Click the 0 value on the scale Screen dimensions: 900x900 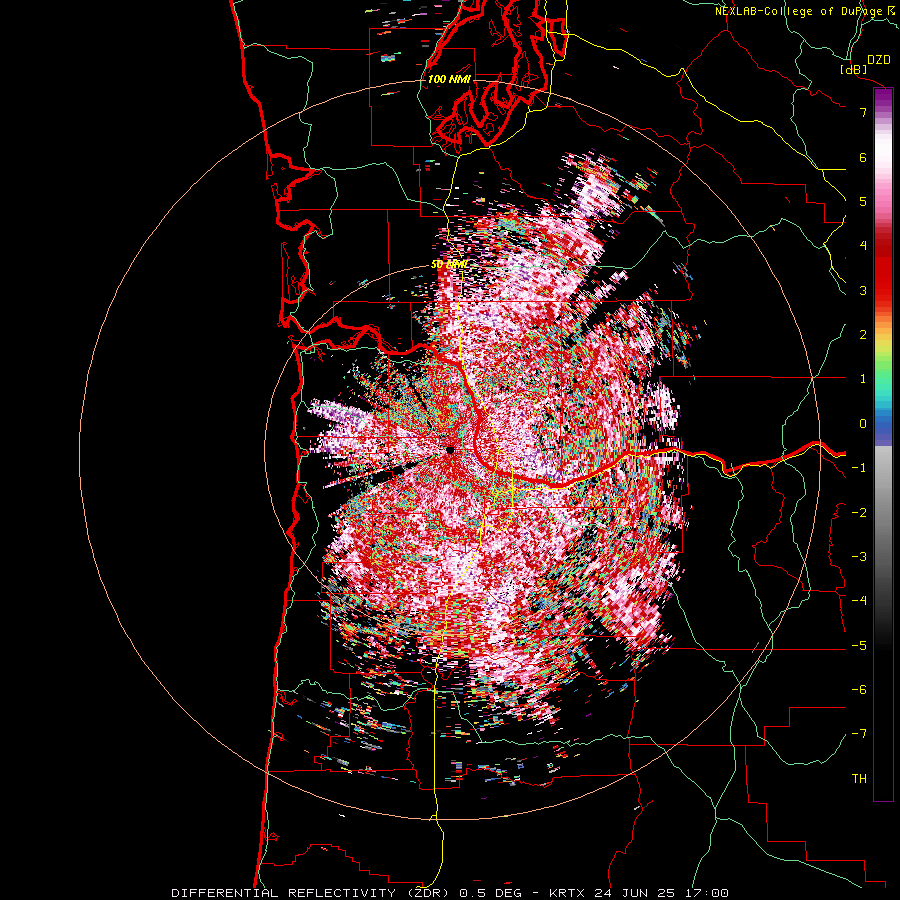[863, 424]
